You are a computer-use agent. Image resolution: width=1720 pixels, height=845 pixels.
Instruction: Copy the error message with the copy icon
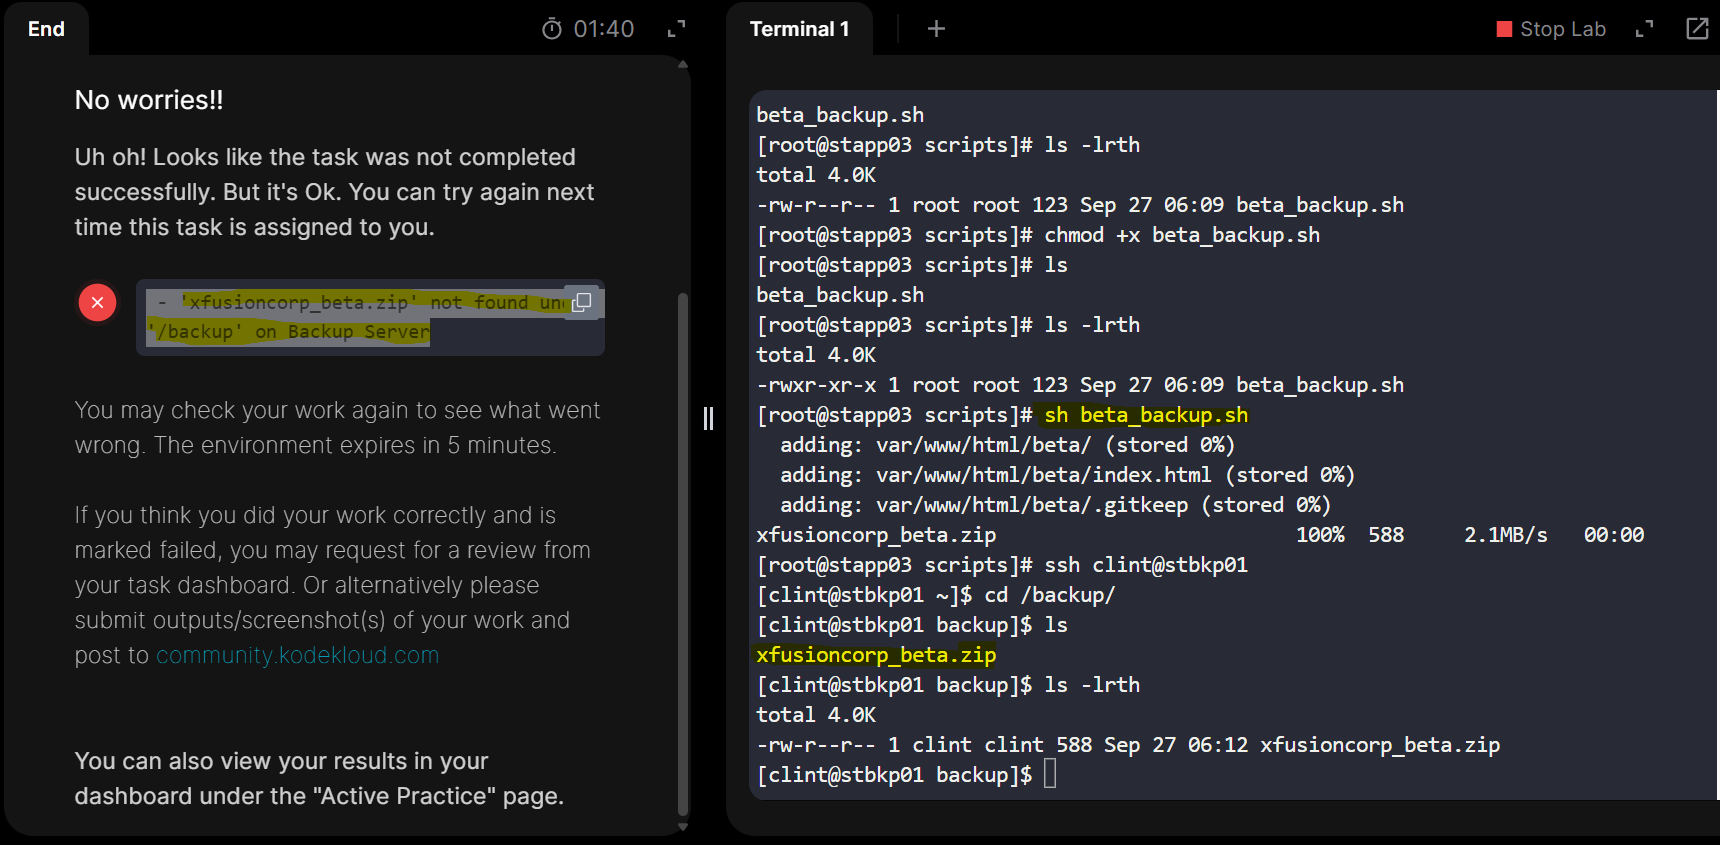click(x=581, y=302)
